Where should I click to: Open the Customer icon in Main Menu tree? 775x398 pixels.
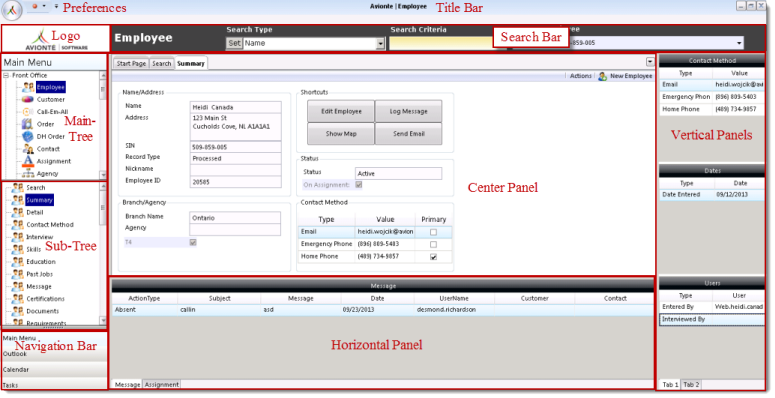tap(28, 99)
